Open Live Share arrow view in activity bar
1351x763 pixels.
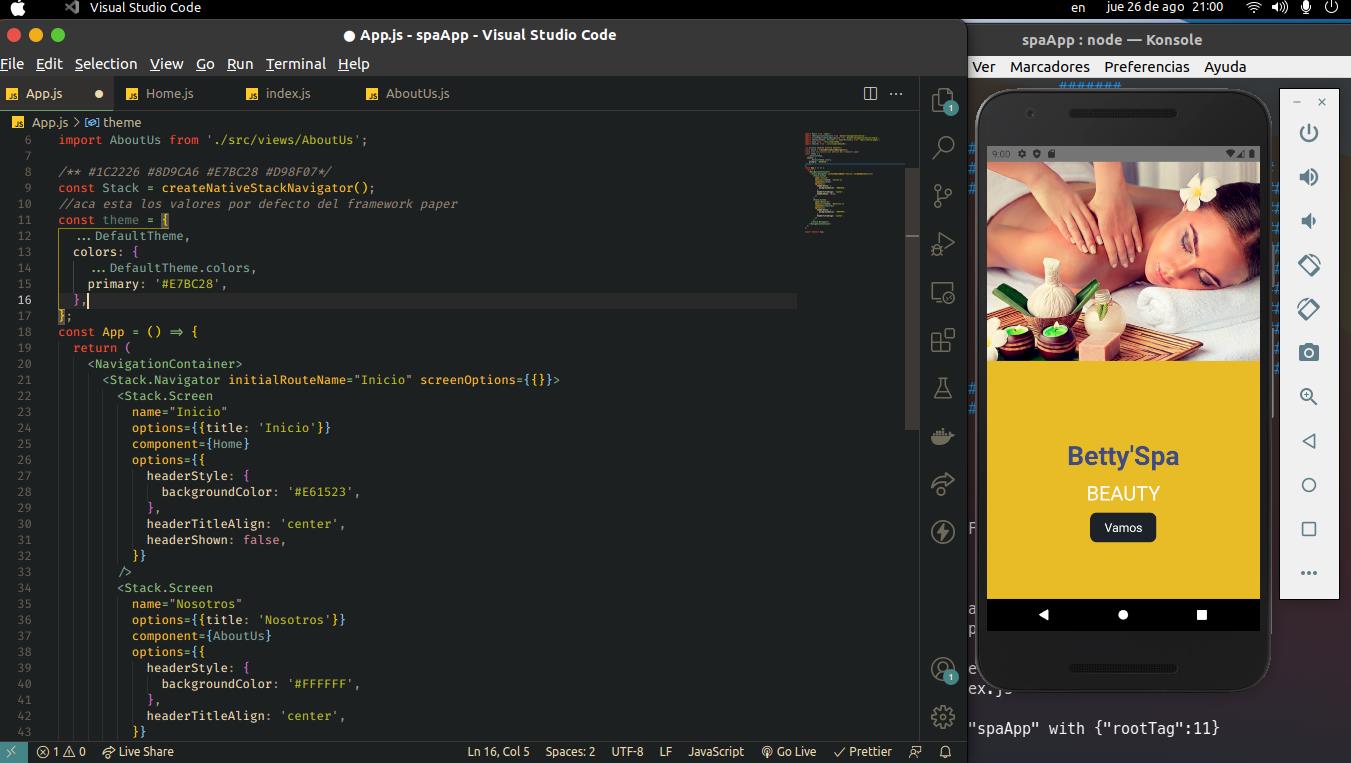click(x=943, y=484)
